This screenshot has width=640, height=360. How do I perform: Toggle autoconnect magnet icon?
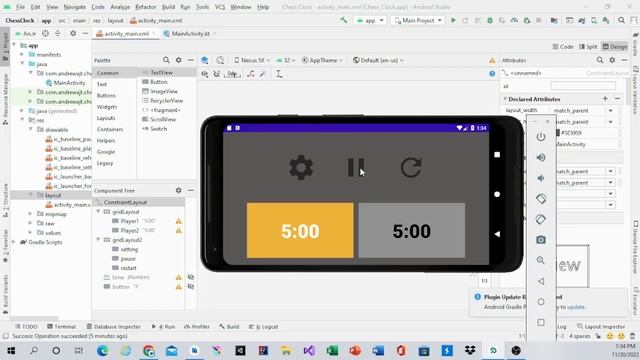point(217,74)
